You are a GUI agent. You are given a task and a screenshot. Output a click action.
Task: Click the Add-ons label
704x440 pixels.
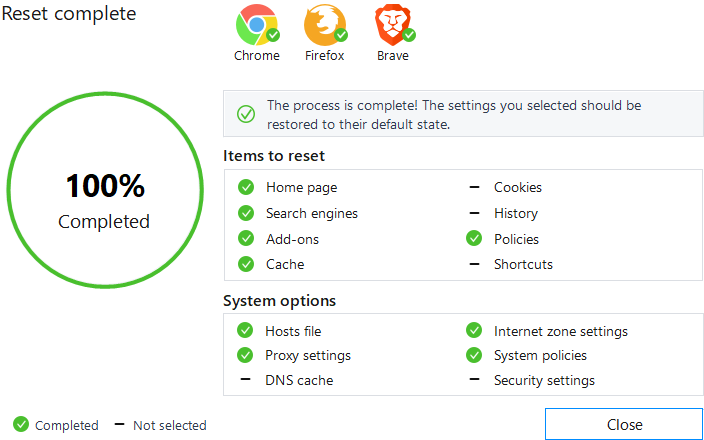pos(292,239)
